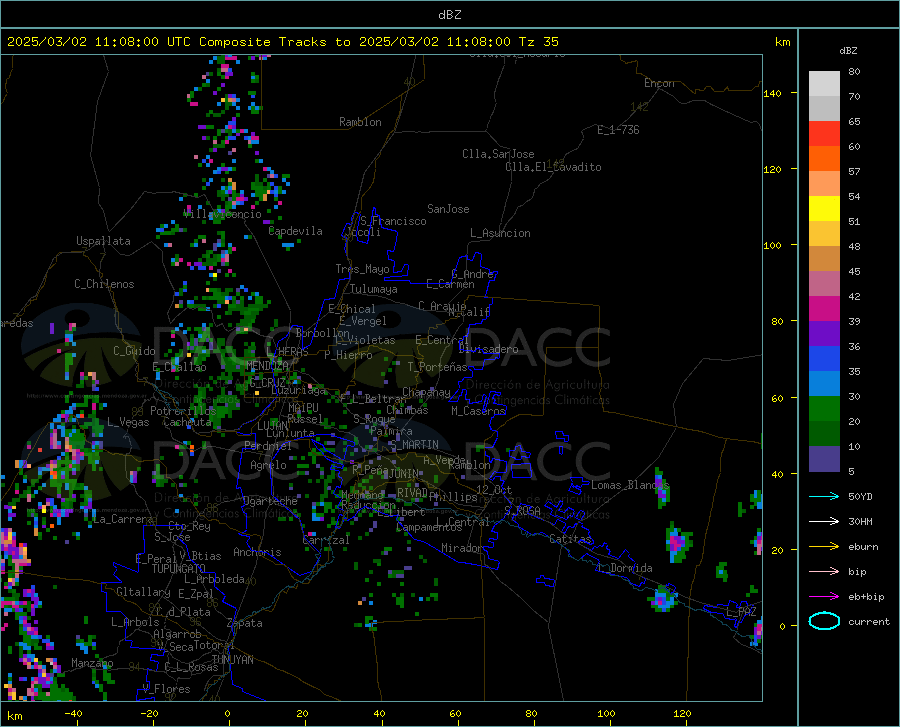Click the yellow eburn arrow legend icon
This screenshot has height=727, width=900.
(x=824, y=546)
